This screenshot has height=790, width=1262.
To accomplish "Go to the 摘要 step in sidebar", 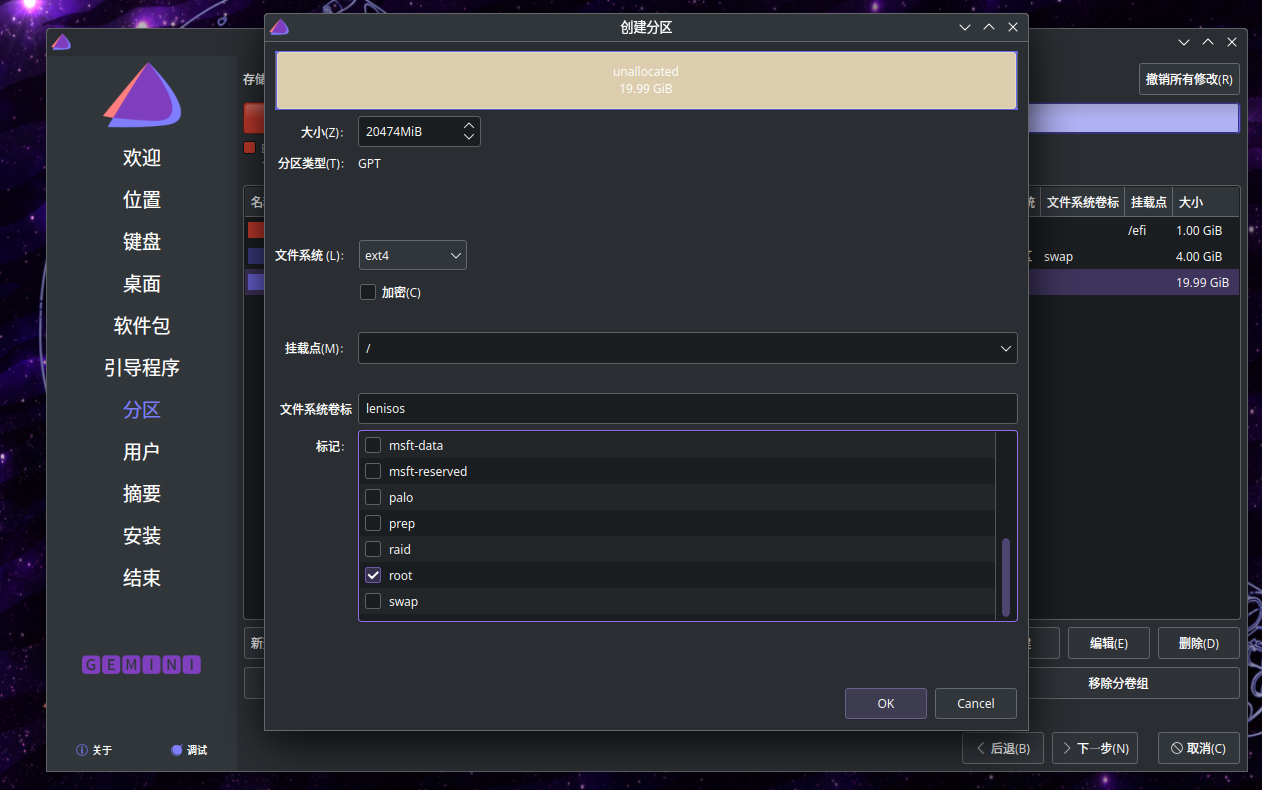I will (x=142, y=494).
